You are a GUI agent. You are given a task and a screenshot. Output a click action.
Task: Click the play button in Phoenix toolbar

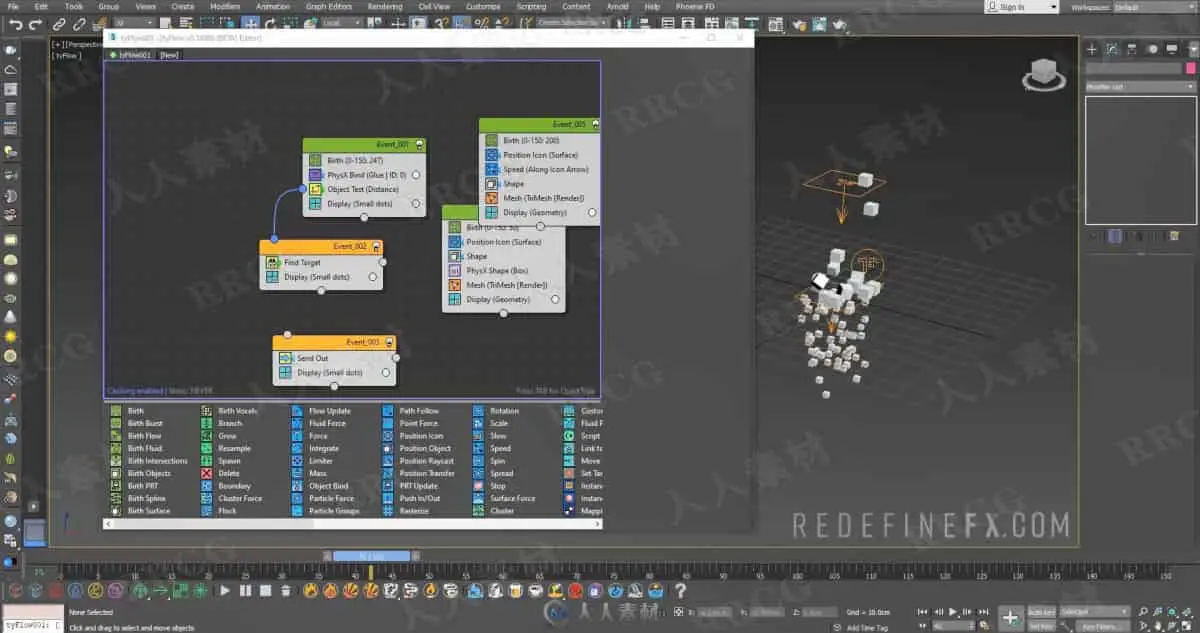click(225, 591)
